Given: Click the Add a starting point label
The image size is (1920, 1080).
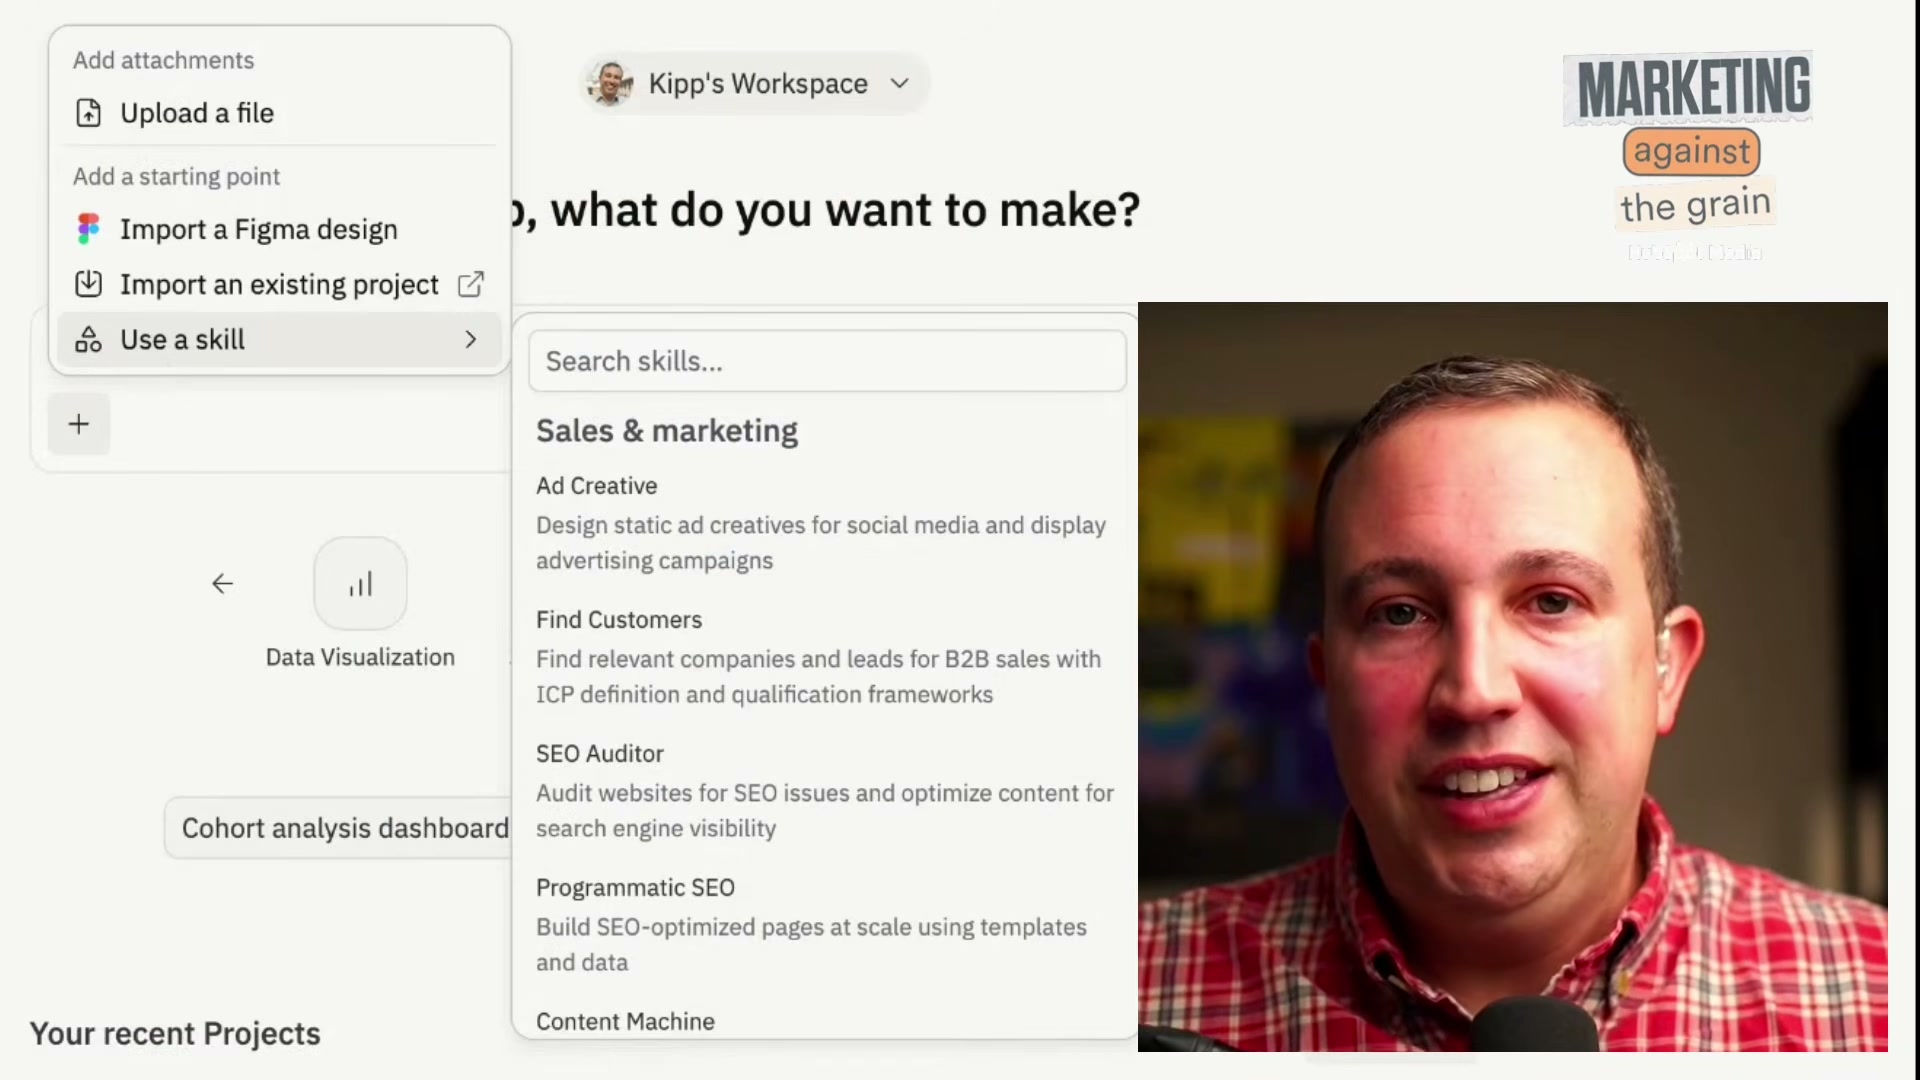Looking at the screenshot, I should point(176,177).
